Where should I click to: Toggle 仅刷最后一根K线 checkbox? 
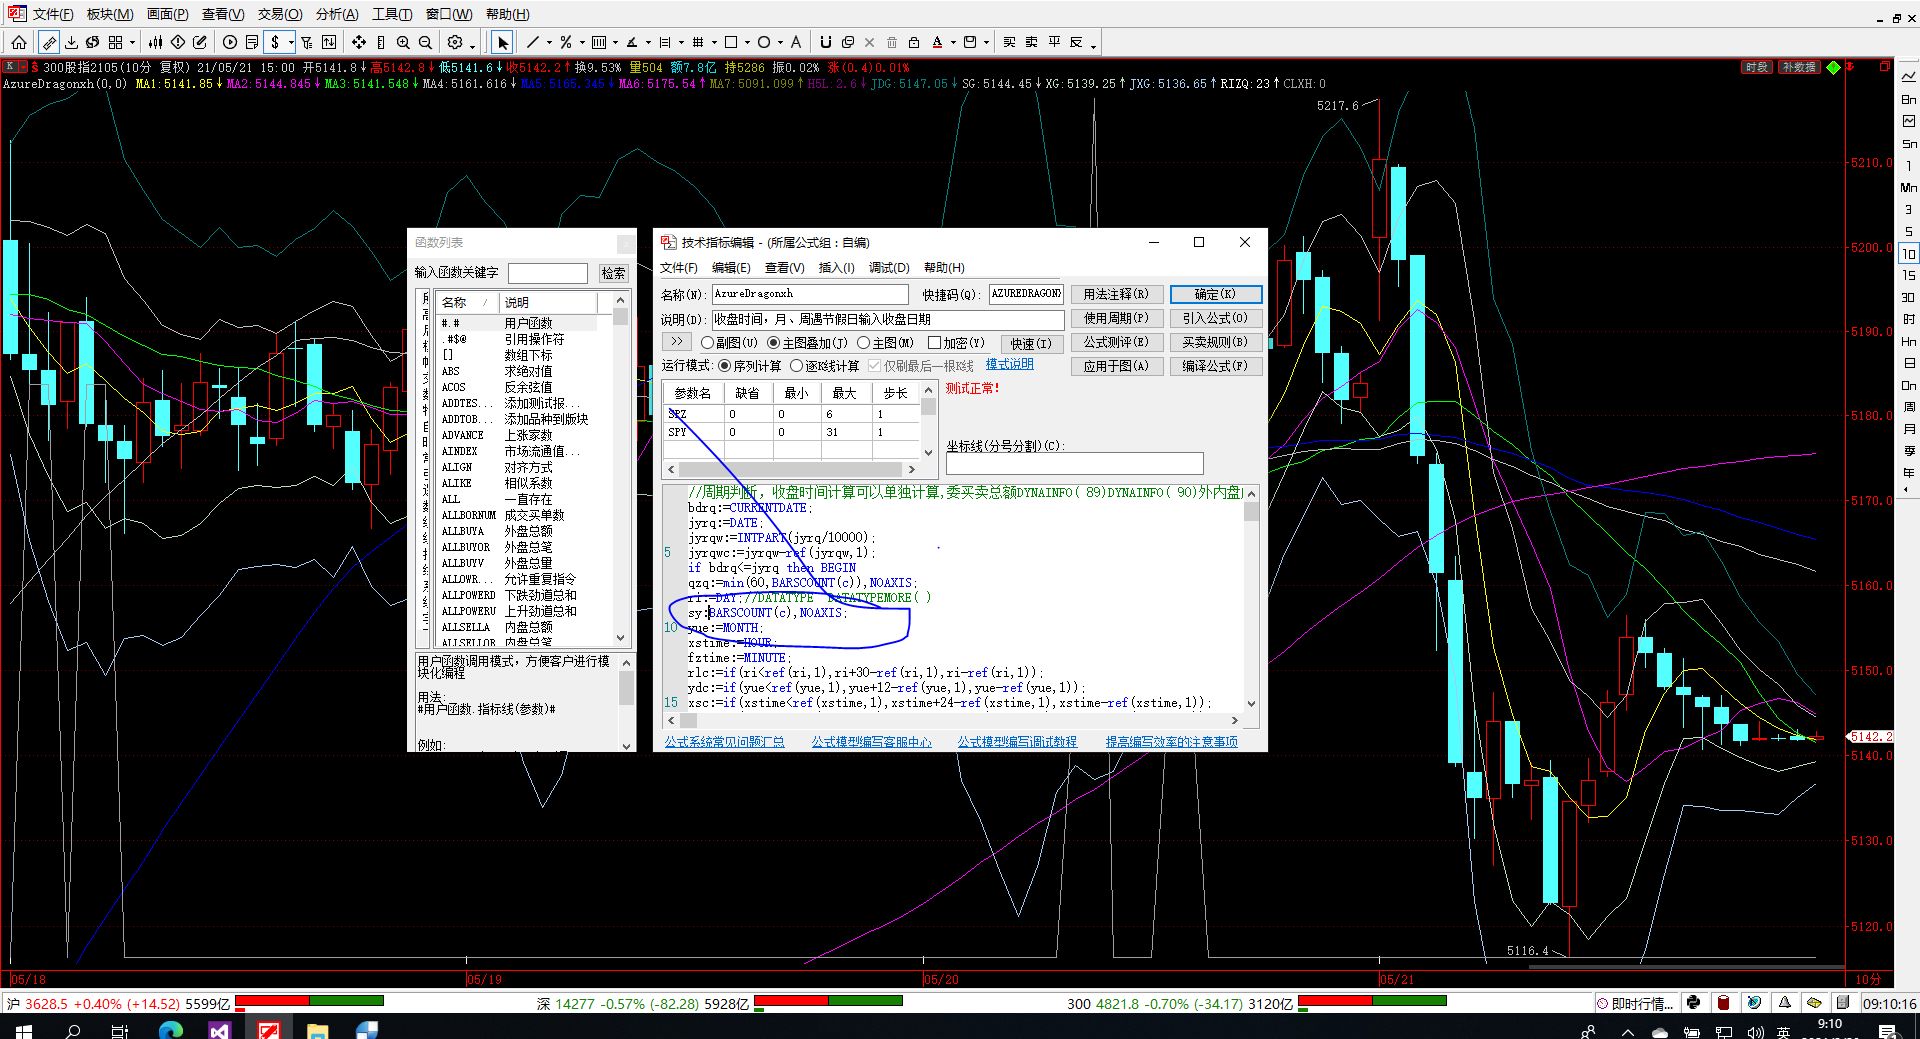pos(875,366)
